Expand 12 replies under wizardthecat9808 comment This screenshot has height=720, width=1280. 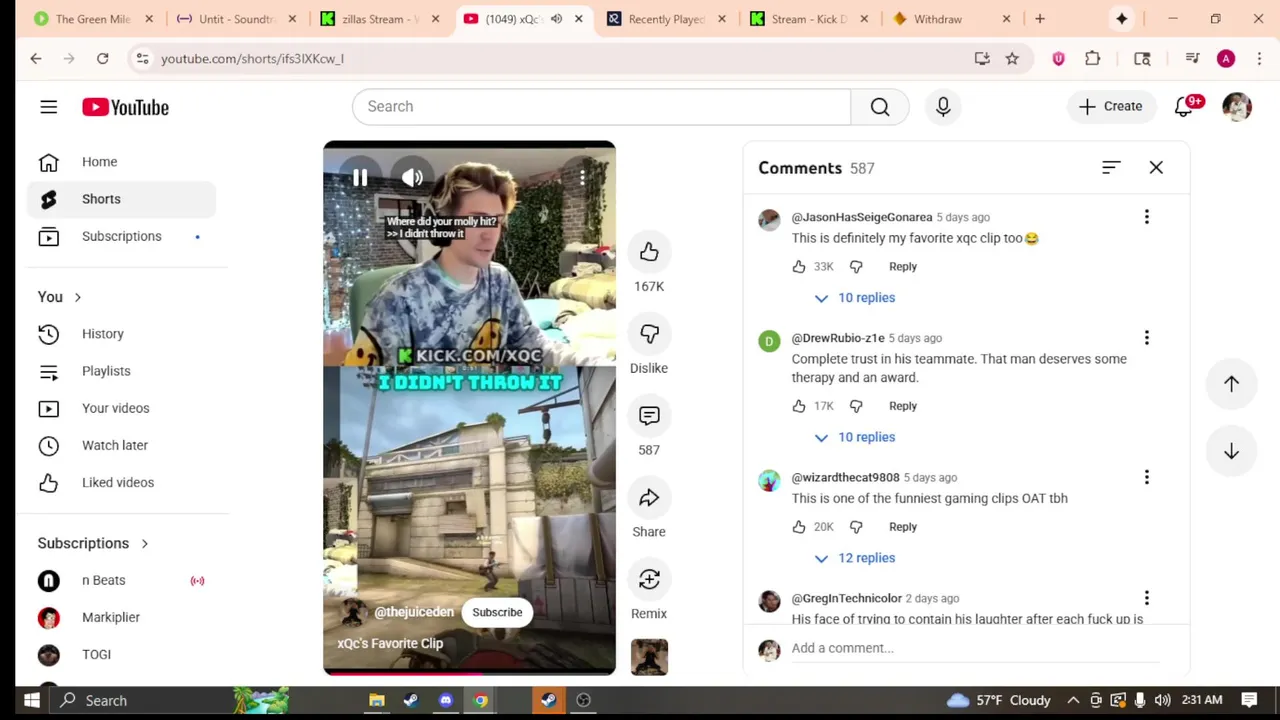point(856,558)
